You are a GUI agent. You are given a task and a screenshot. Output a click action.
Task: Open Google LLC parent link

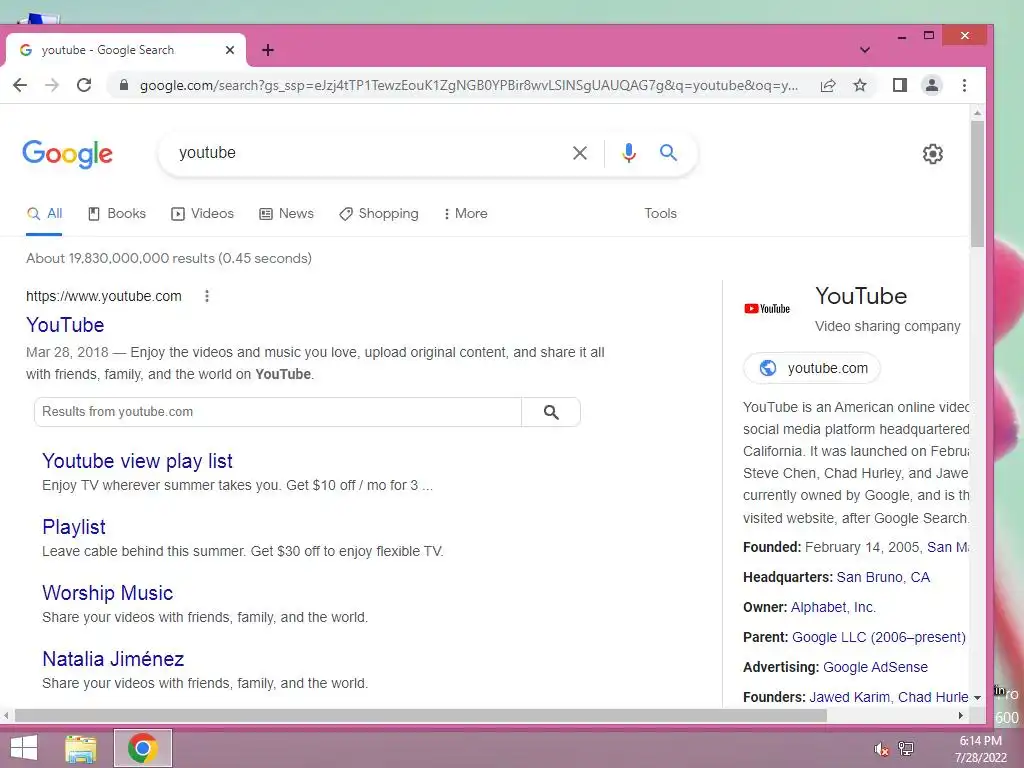click(878, 637)
